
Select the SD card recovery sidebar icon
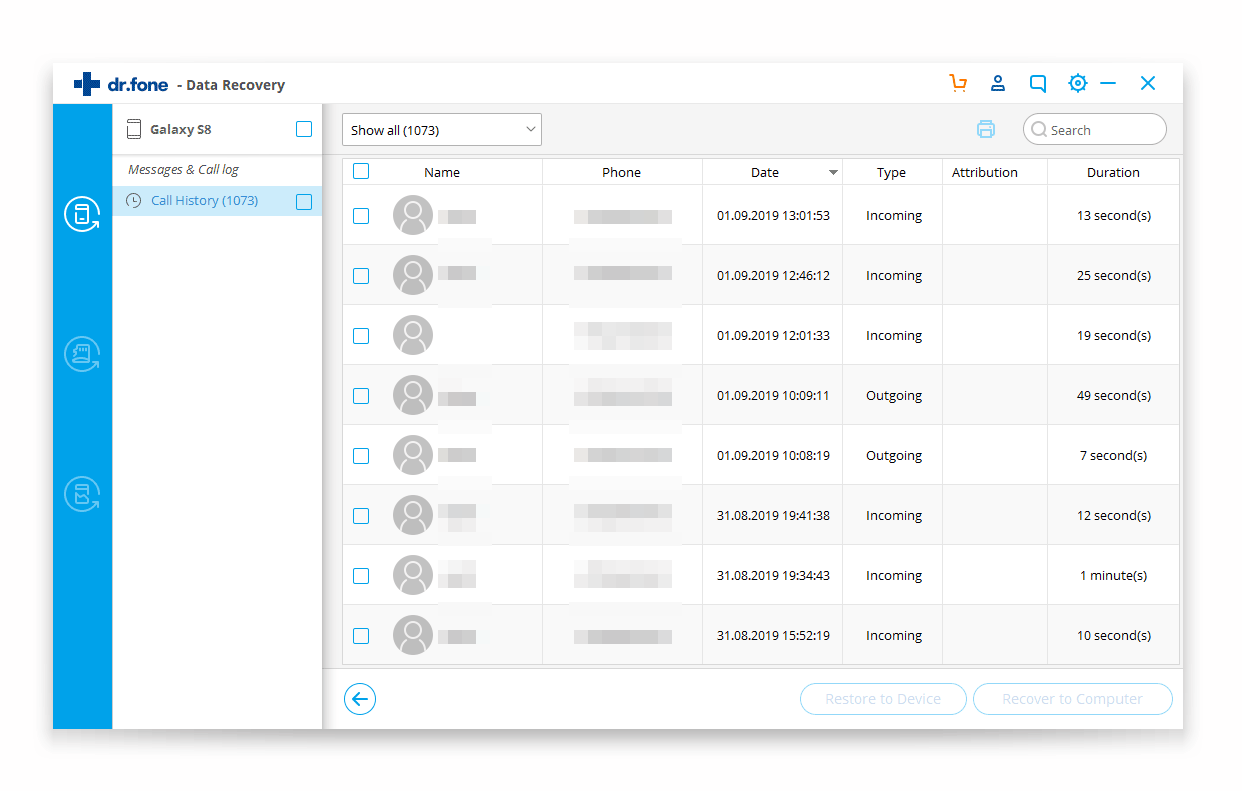pos(82,354)
